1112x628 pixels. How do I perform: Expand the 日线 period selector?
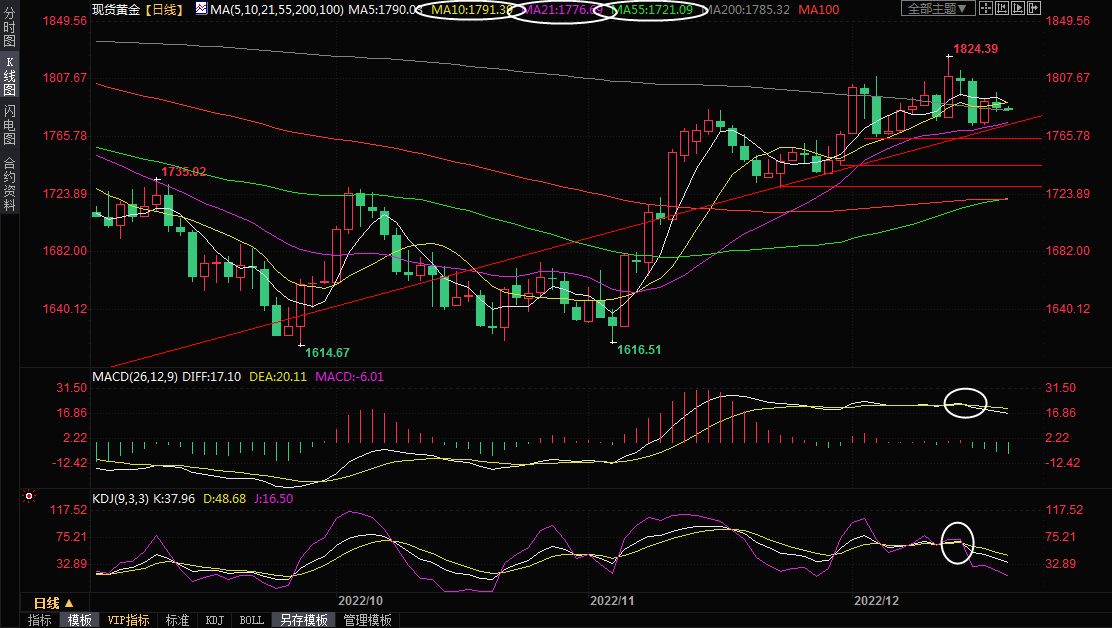[54, 603]
